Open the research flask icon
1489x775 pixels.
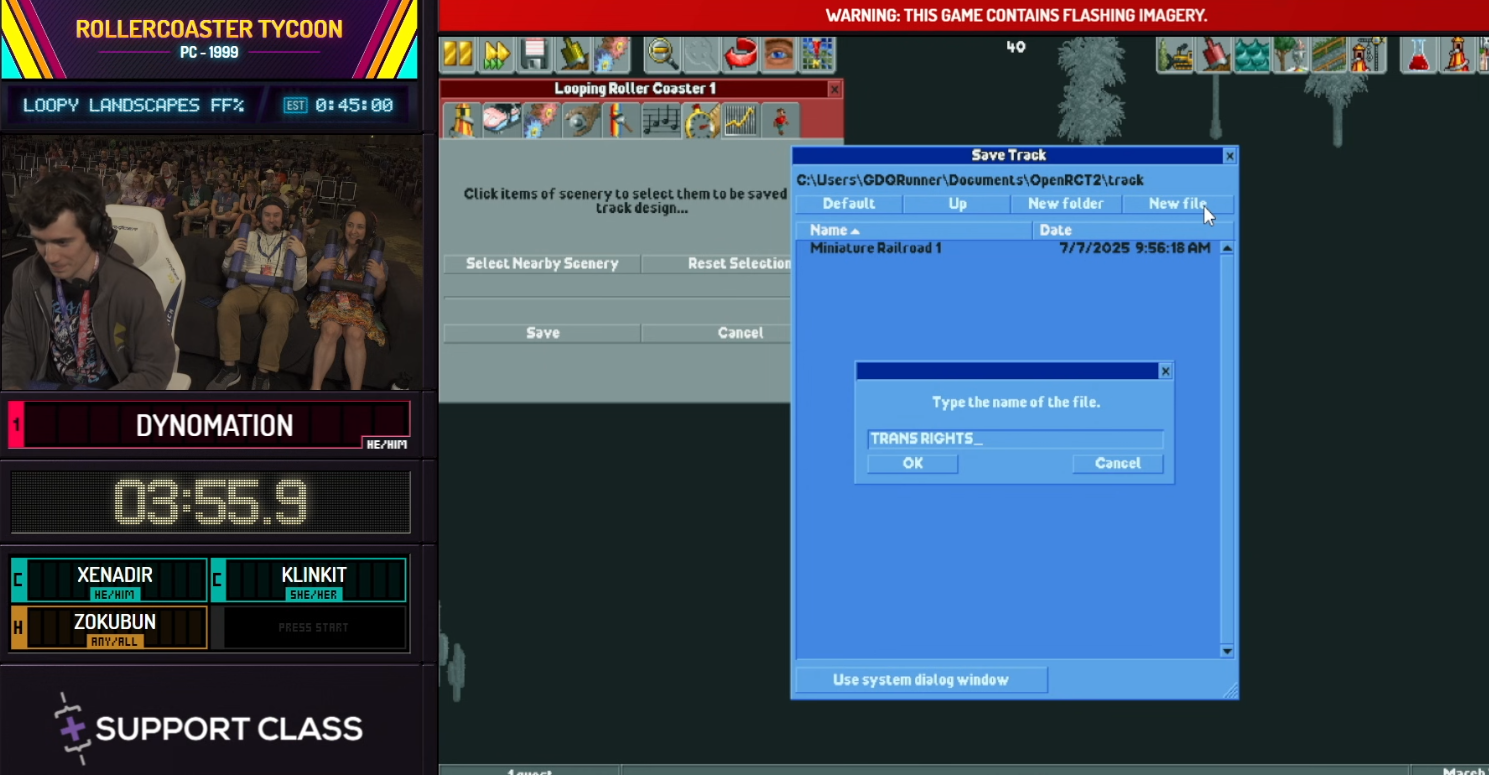pyautogui.click(x=1420, y=54)
